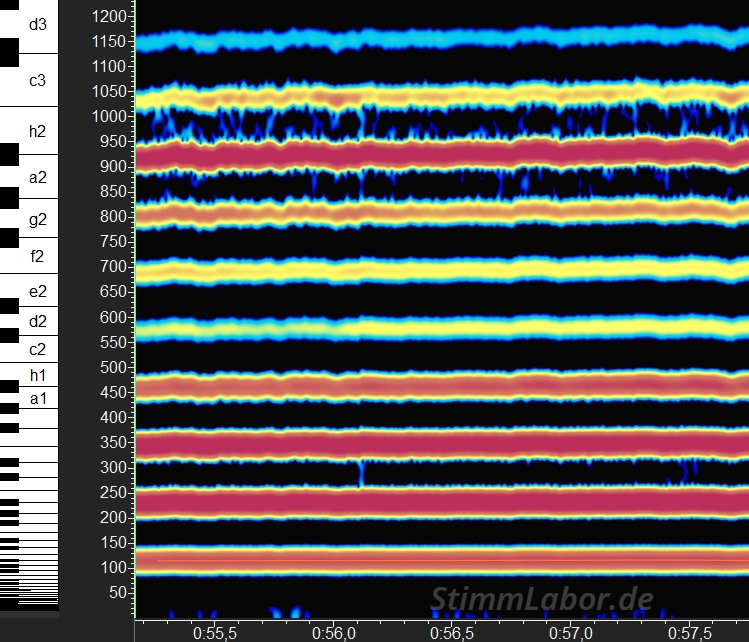The image size is (749, 642).
Task: Click the 0:57,5 mark on the timeline
Action: click(x=691, y=633)
